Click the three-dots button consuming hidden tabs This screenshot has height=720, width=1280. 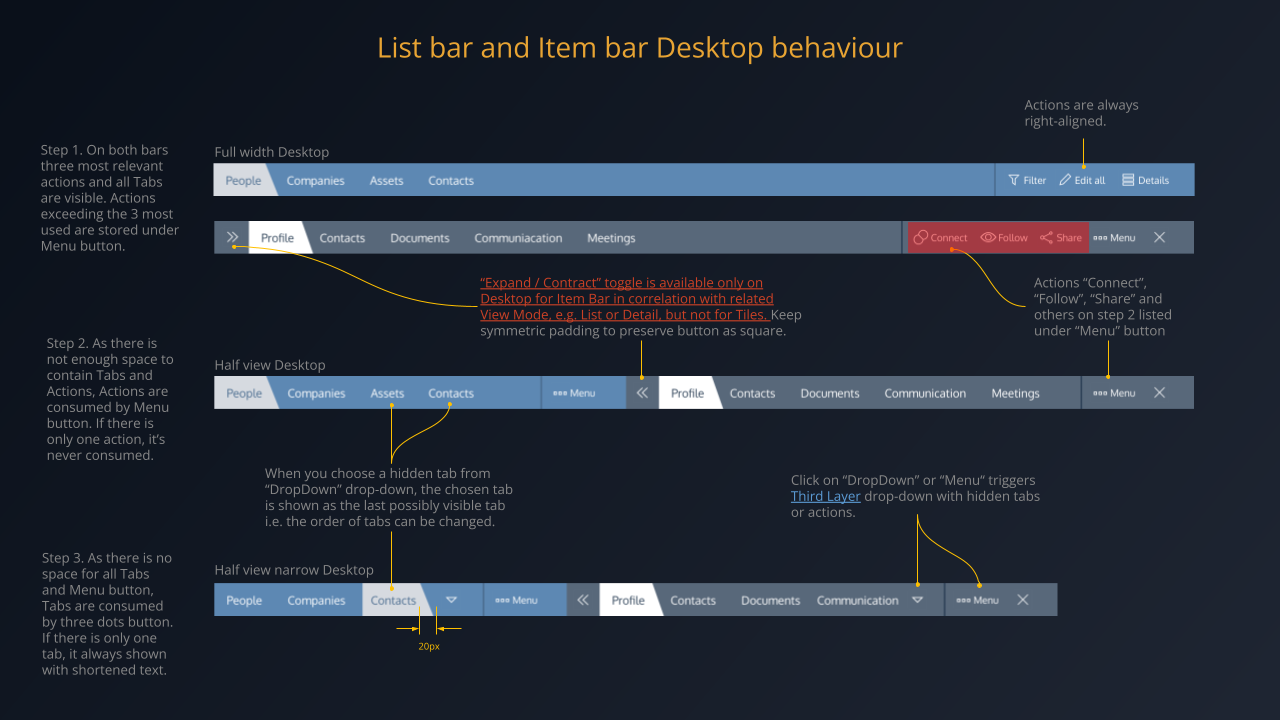(x=977, y=599)
